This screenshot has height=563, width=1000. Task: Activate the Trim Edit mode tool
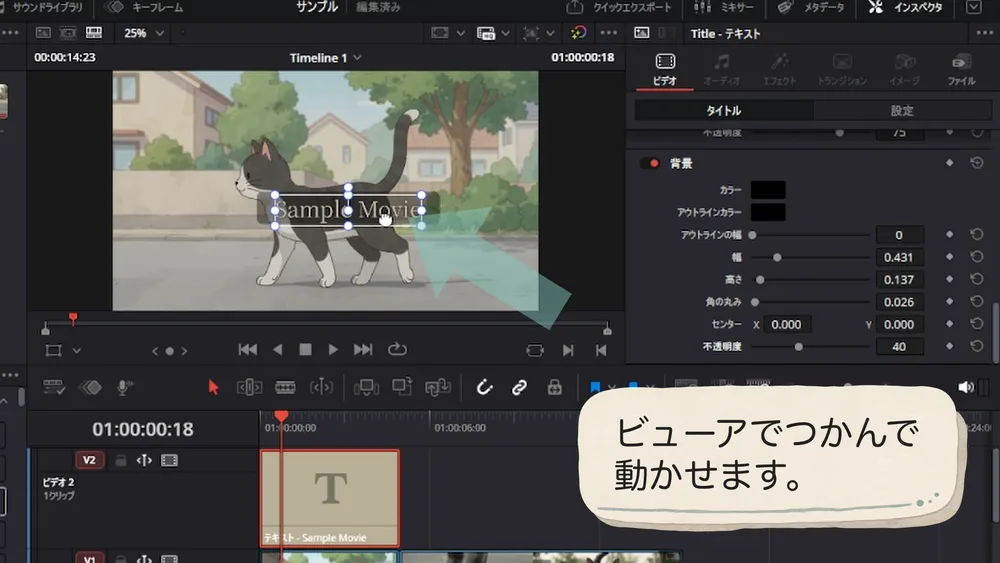[x=249, y=387]
